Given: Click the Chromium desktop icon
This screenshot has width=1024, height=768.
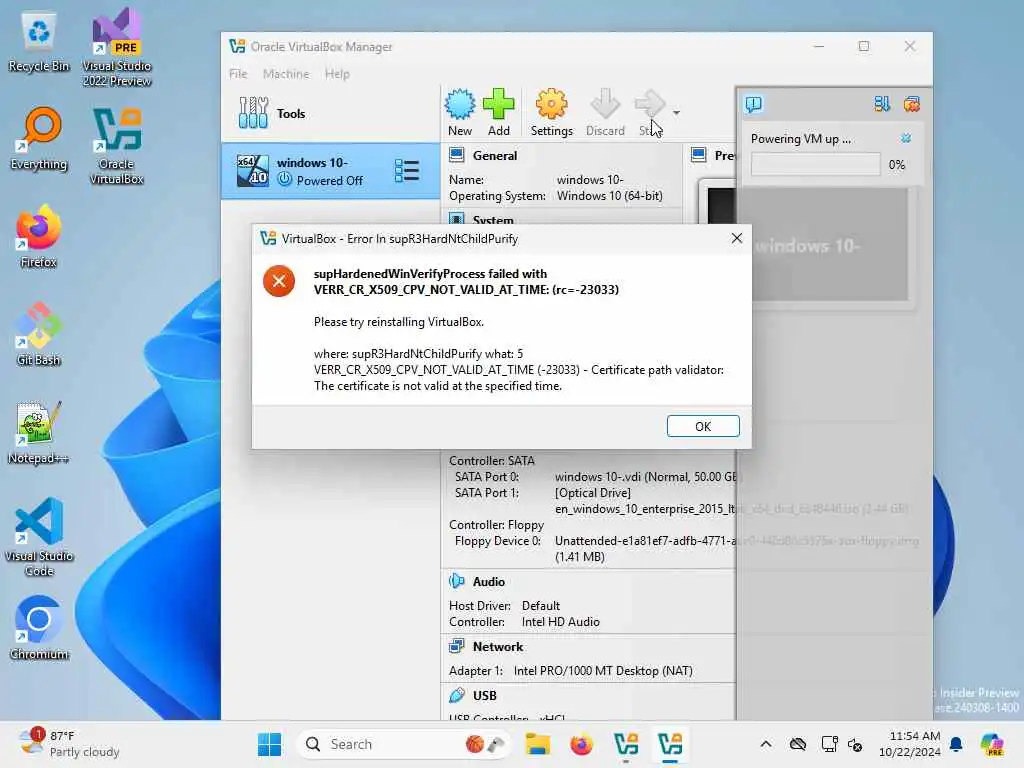Looking at the screenshot, I should [39, 628].
